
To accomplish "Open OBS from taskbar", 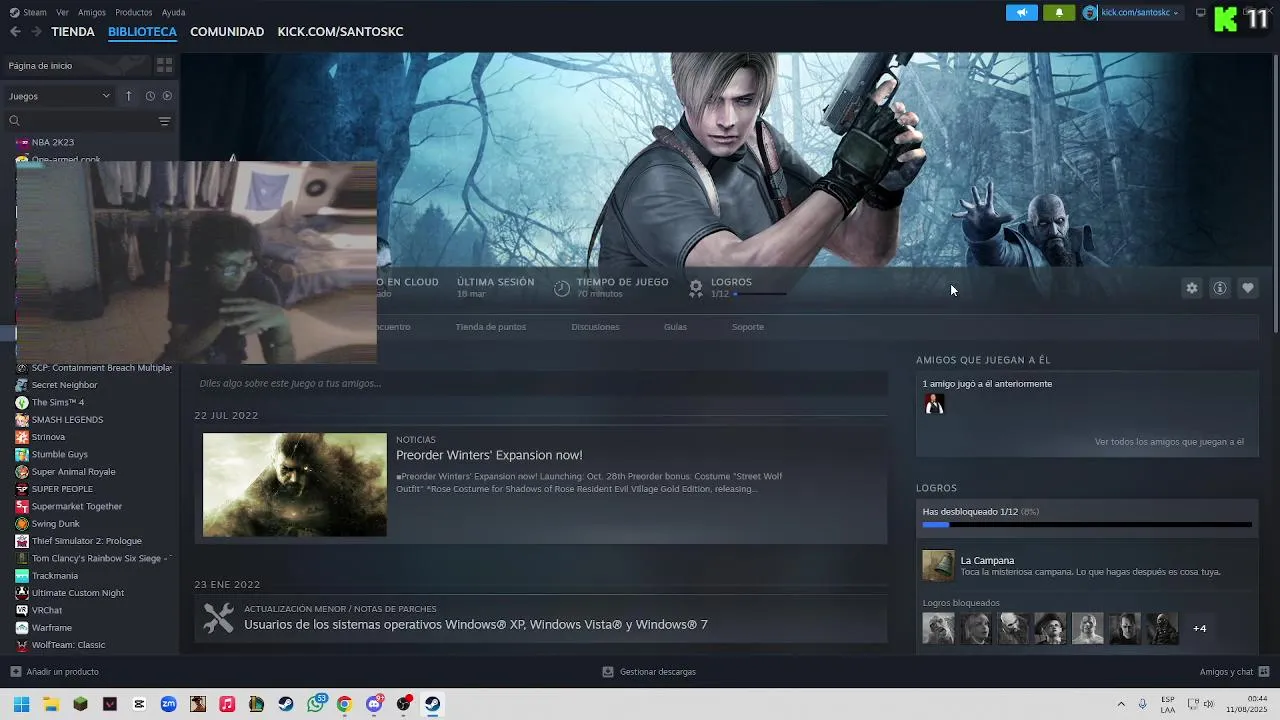I will 404,704.
